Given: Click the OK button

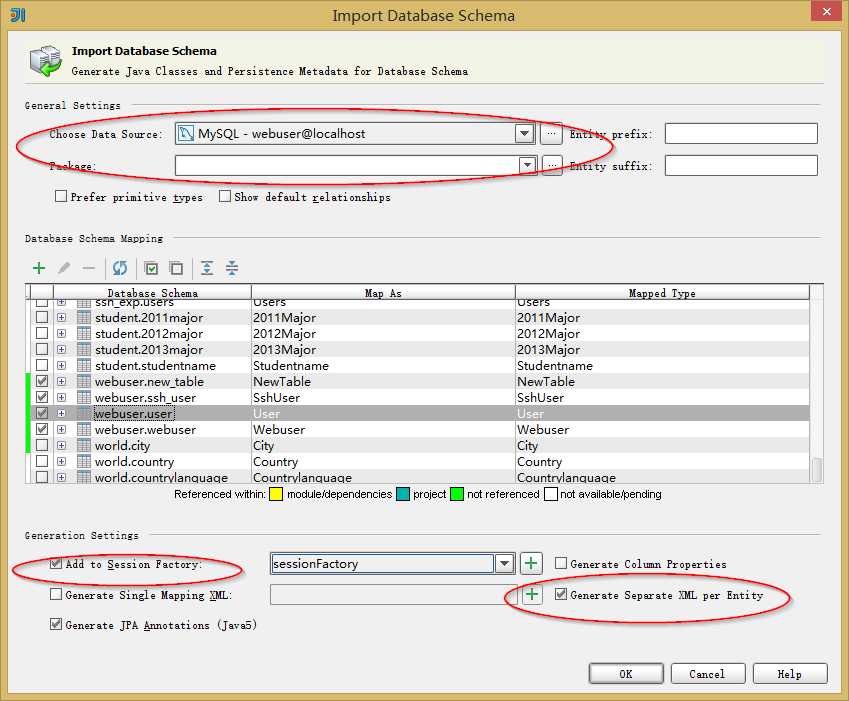Looking at the screenshot, I should point(626,674).
